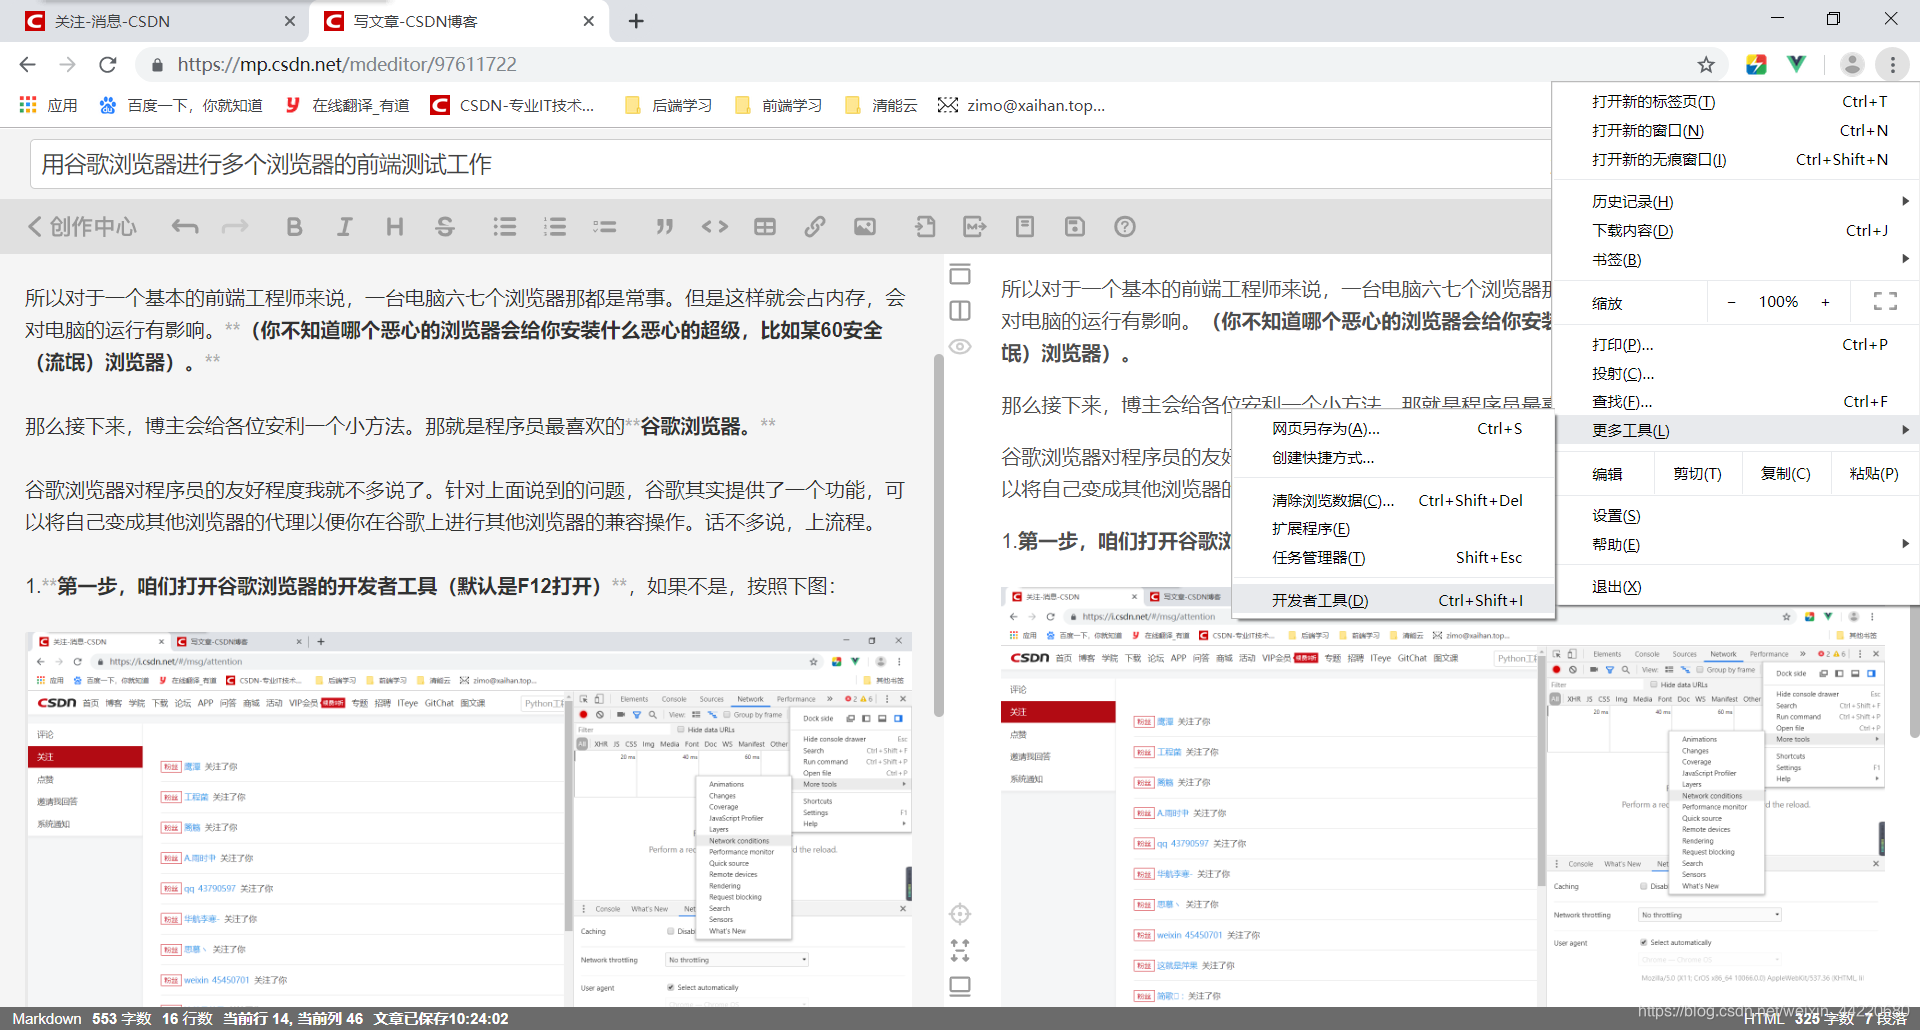Click the undo arrow in editor toolbar
This screenshot has height=1030, width=1920.
pos(185,227)
